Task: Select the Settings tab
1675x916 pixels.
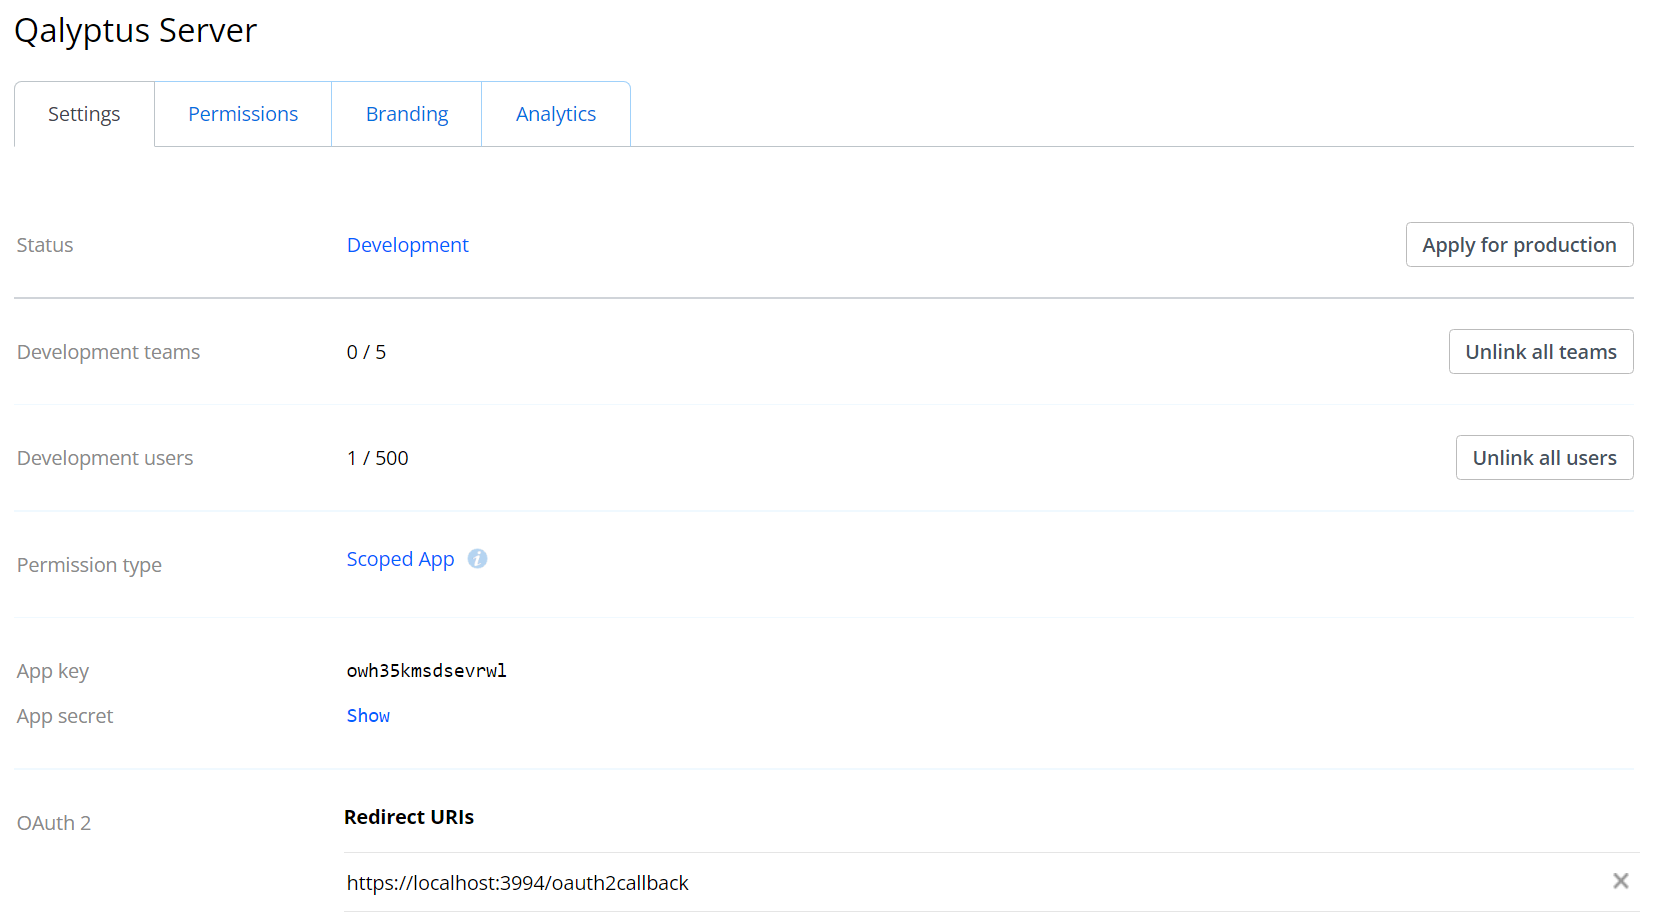Action: click(83, 113)
